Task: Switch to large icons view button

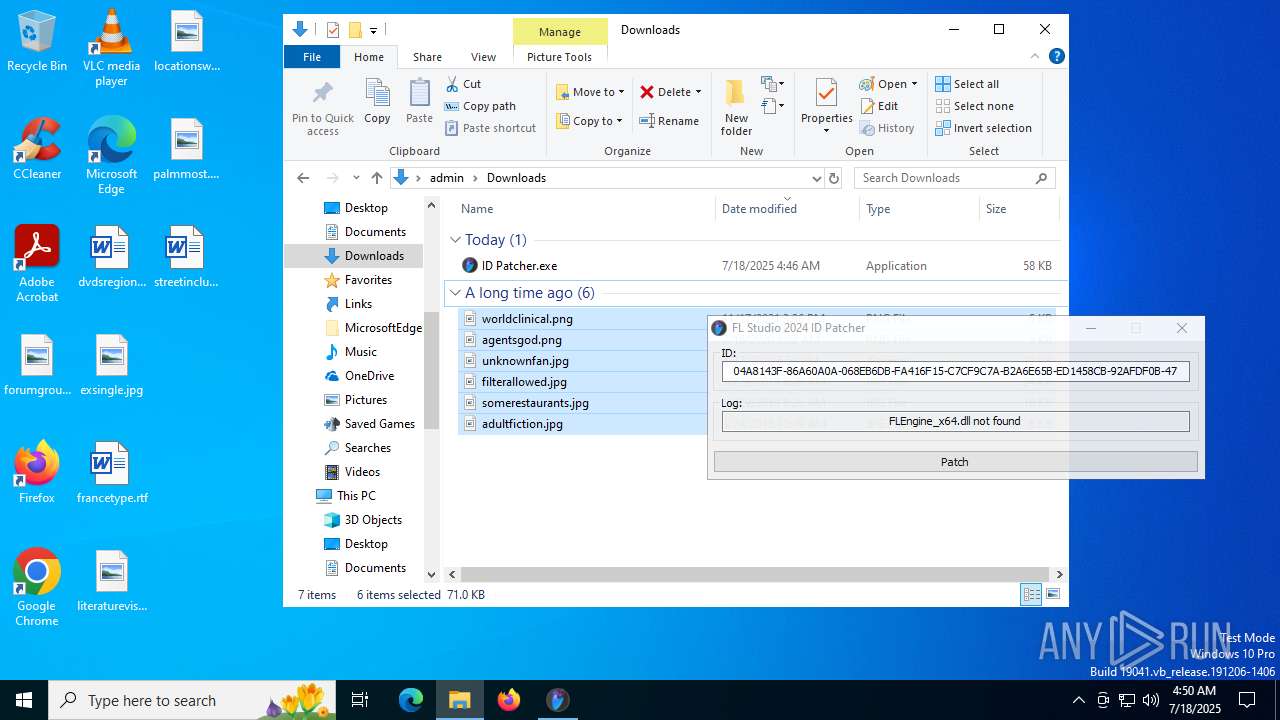Action: [x=1052, y=595]
